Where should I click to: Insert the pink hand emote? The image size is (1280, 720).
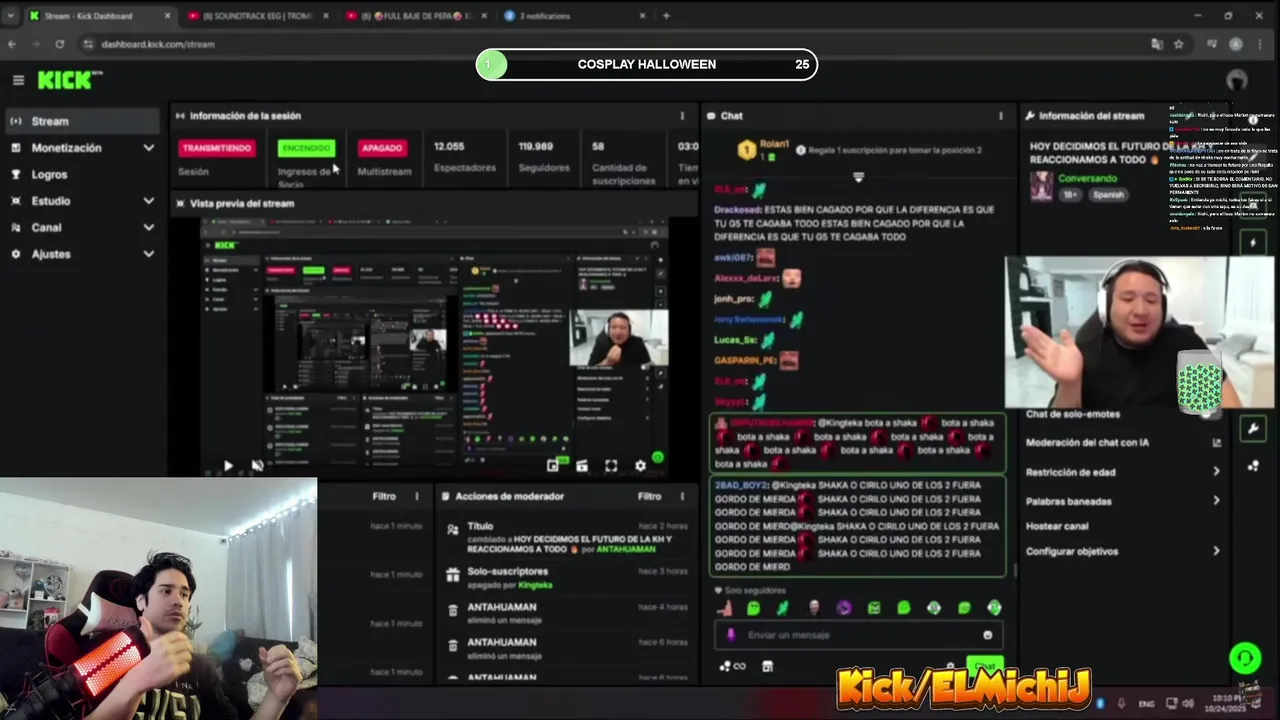click(x=724, y=608)
